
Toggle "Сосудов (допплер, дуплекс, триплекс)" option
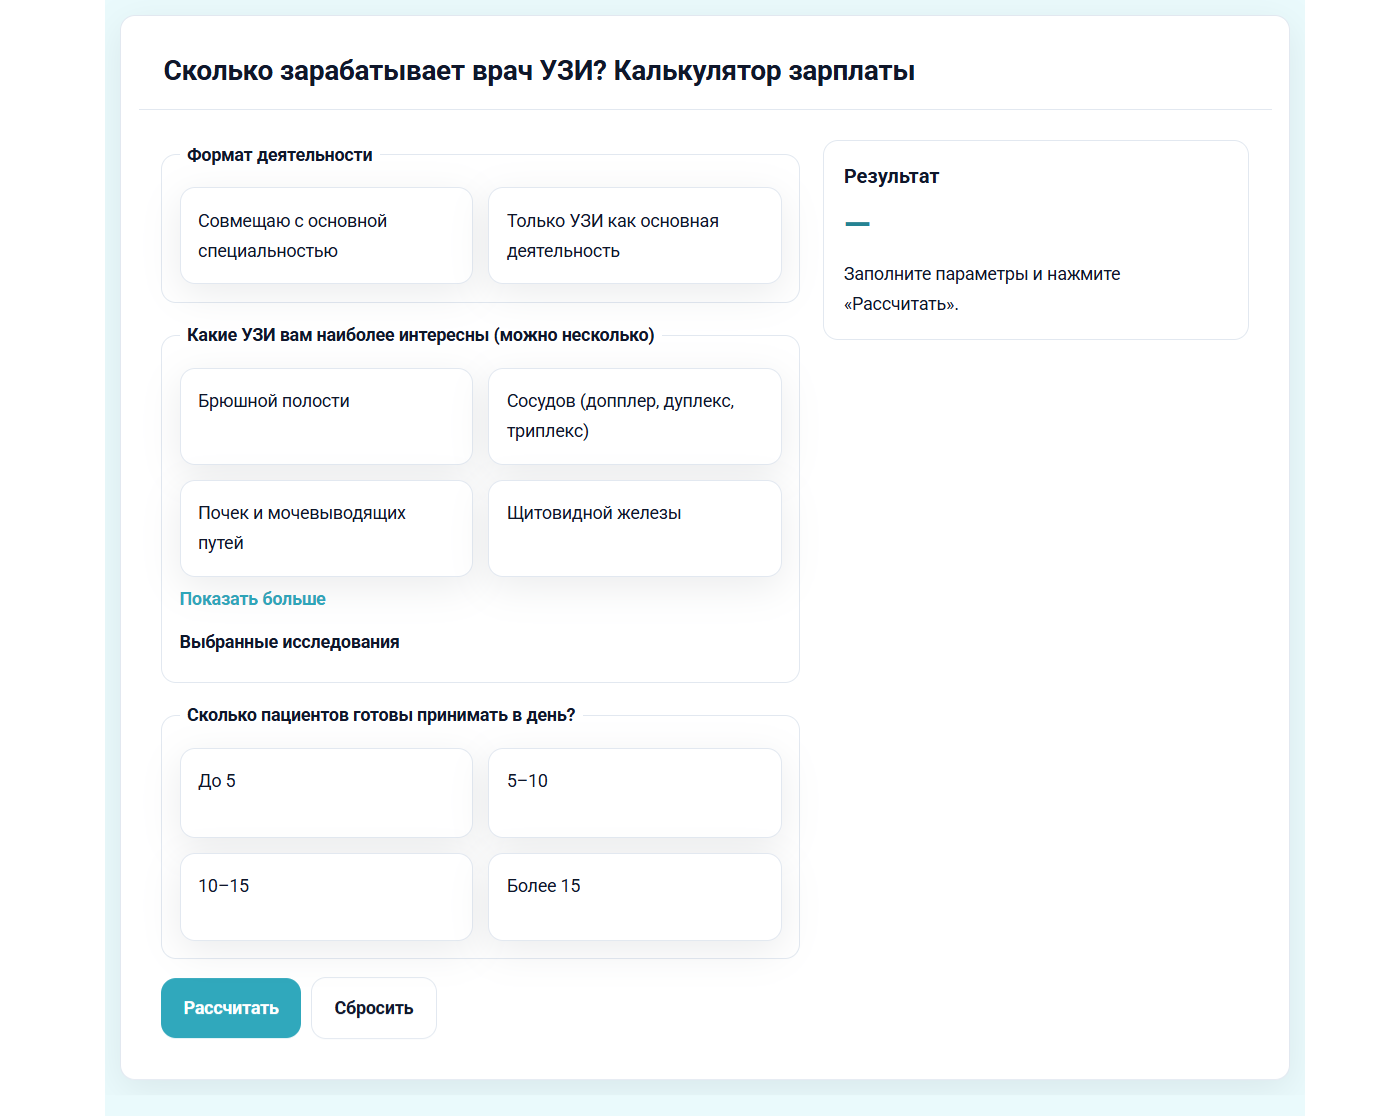(634, 416)
